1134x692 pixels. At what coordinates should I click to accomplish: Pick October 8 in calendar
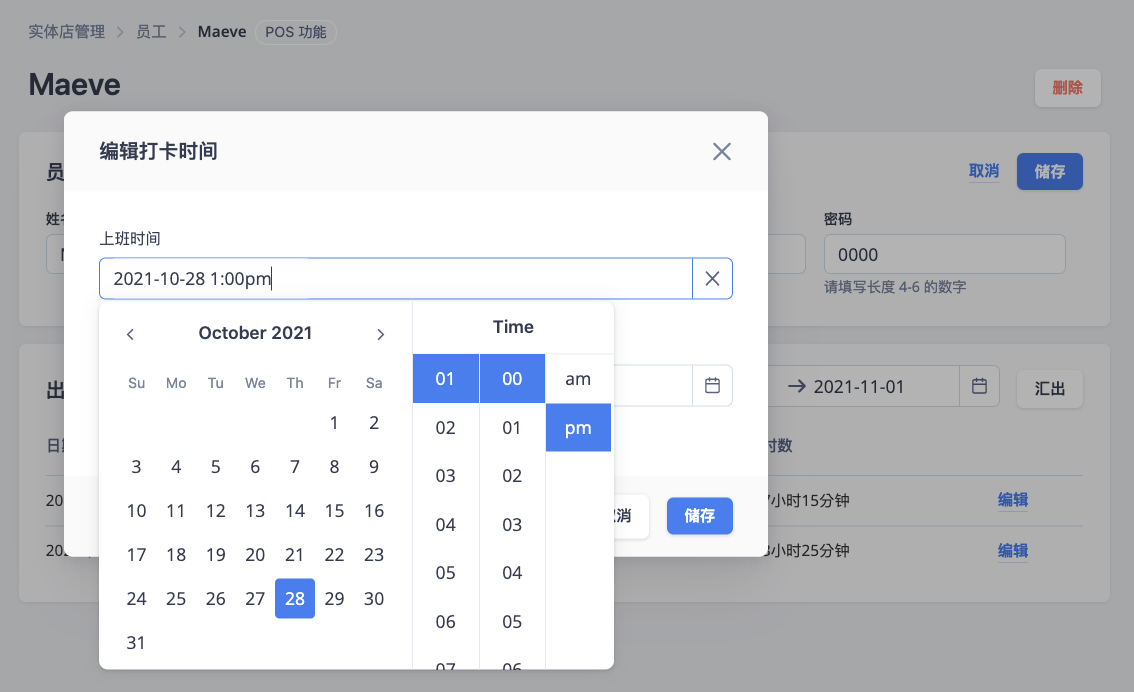(334, 466)
